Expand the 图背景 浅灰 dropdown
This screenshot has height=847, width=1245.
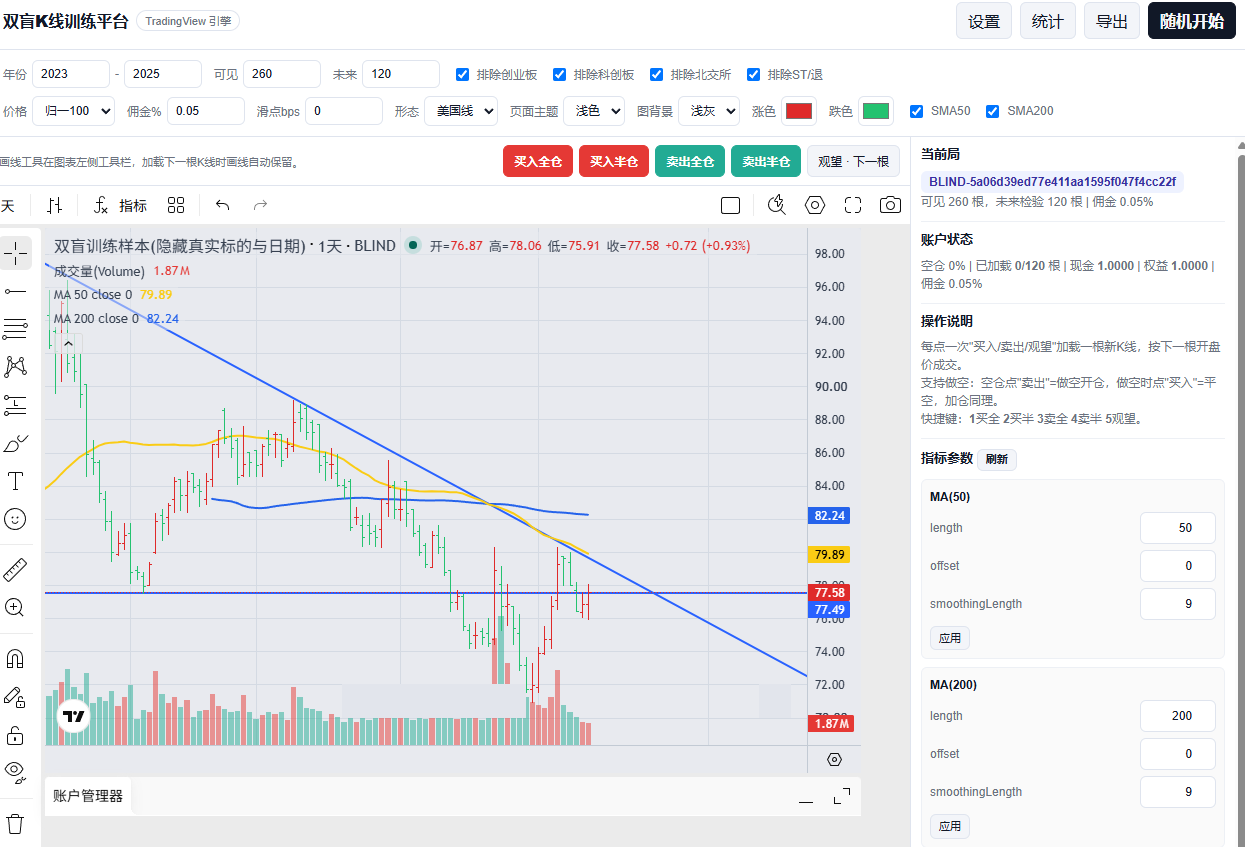click(x=709, y=111)
